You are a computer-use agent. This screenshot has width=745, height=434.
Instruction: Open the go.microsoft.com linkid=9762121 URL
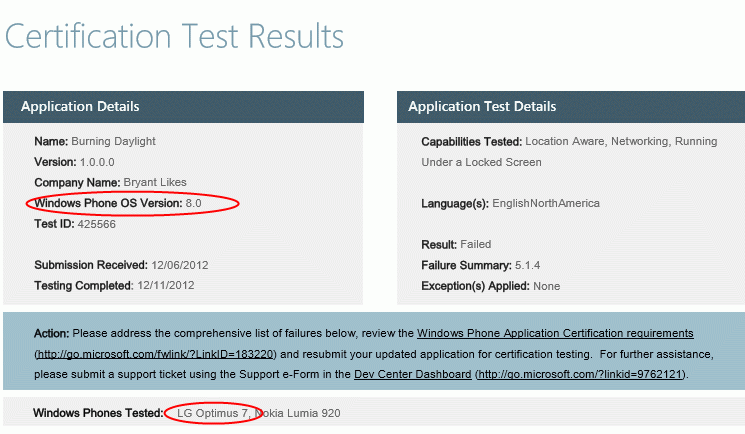tap(580, 375)
